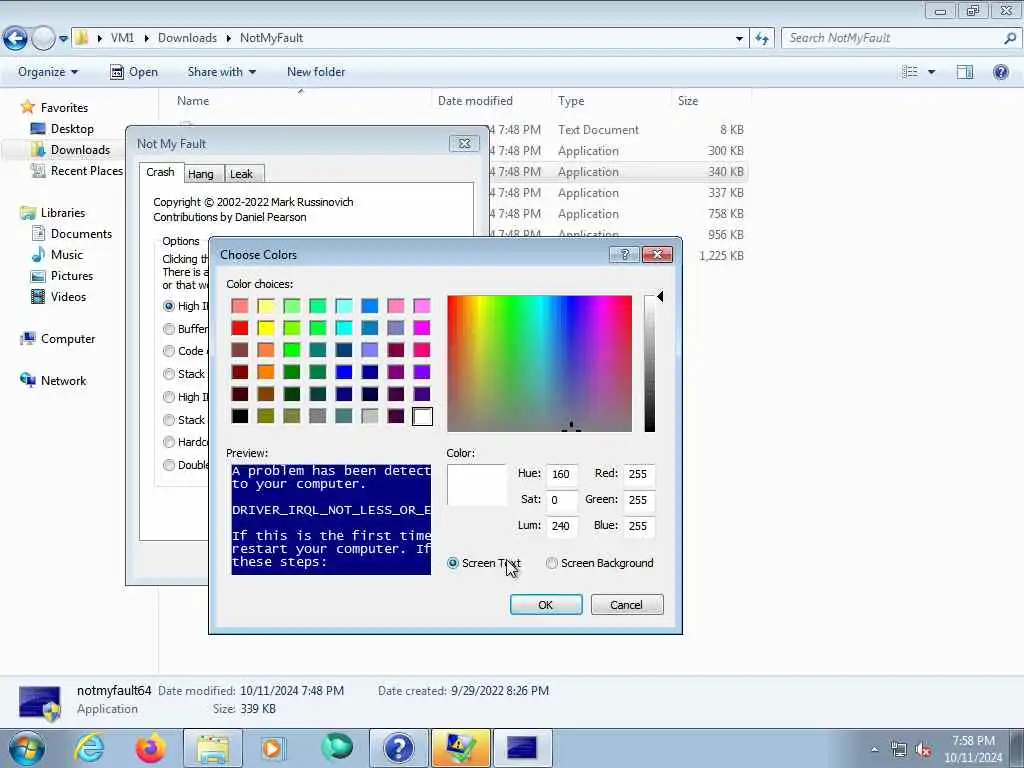
Task: Open the change view dropdown arrow
Action: (x=931, y=72)
